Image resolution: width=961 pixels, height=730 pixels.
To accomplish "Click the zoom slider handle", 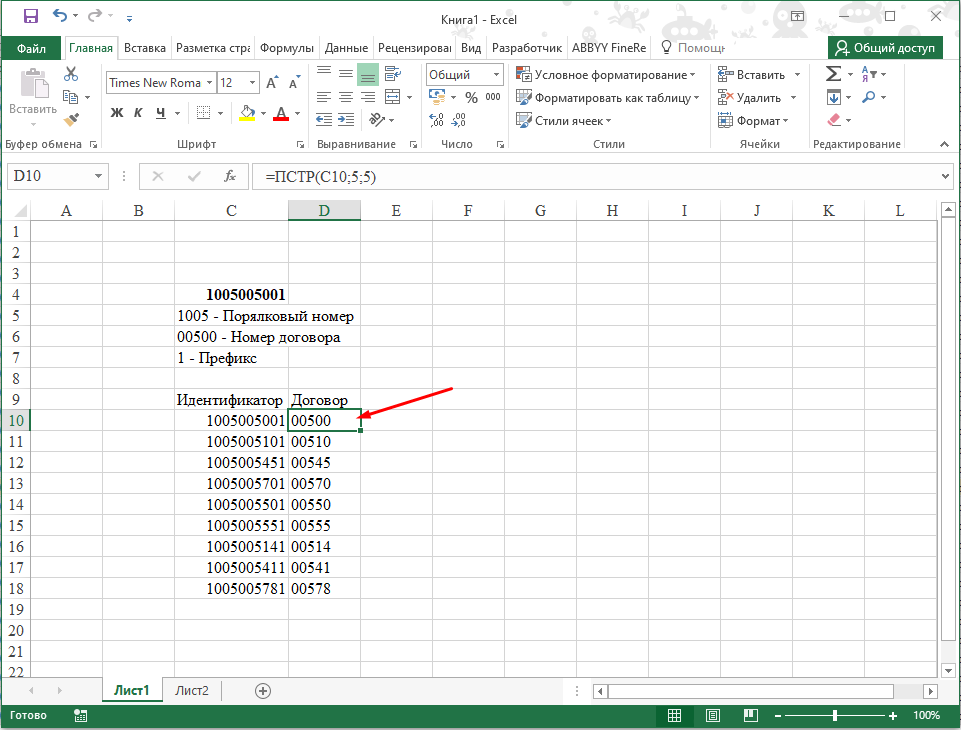I will tap(835, 715).
